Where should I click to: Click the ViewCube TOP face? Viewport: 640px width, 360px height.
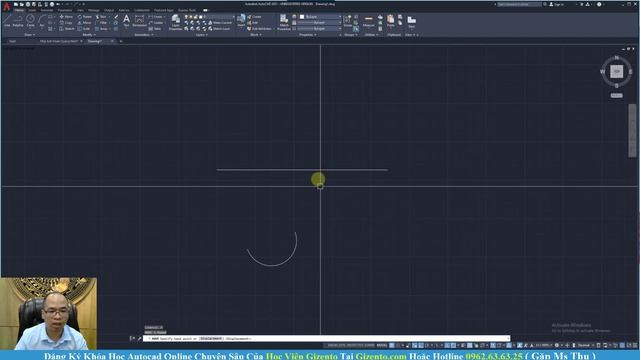pos(616,71)
